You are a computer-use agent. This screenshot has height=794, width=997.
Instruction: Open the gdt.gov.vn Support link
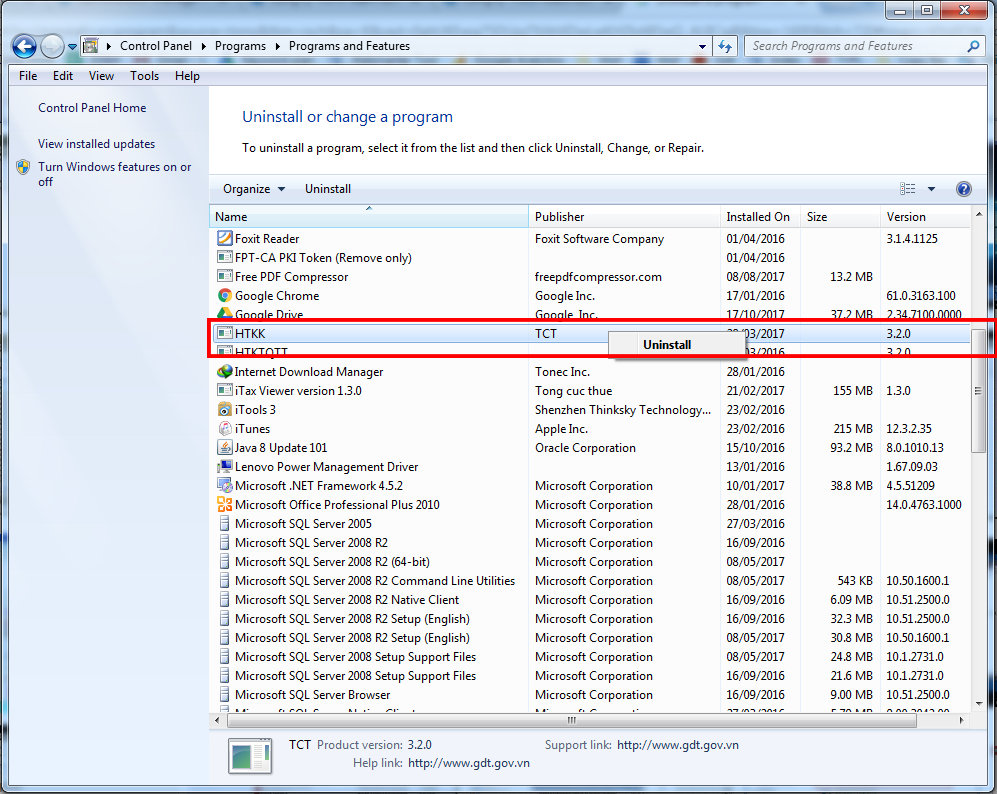pos(678,744)
